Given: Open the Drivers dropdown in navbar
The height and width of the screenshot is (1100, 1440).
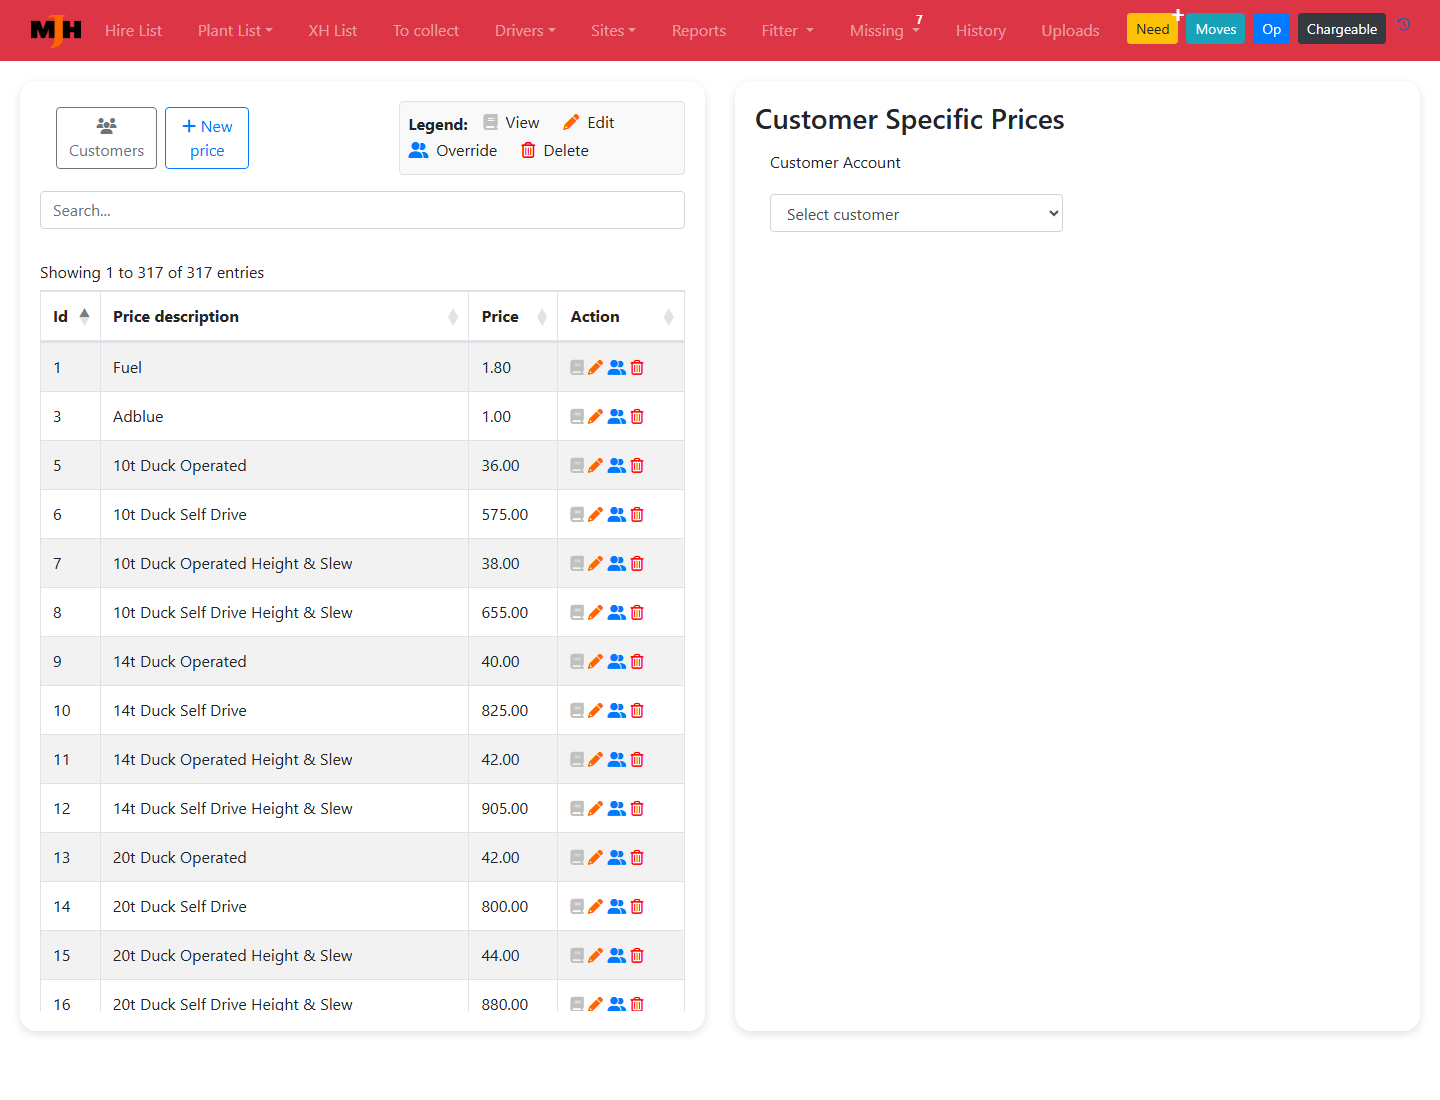Looking at the screenshot, I should [525, 31].
